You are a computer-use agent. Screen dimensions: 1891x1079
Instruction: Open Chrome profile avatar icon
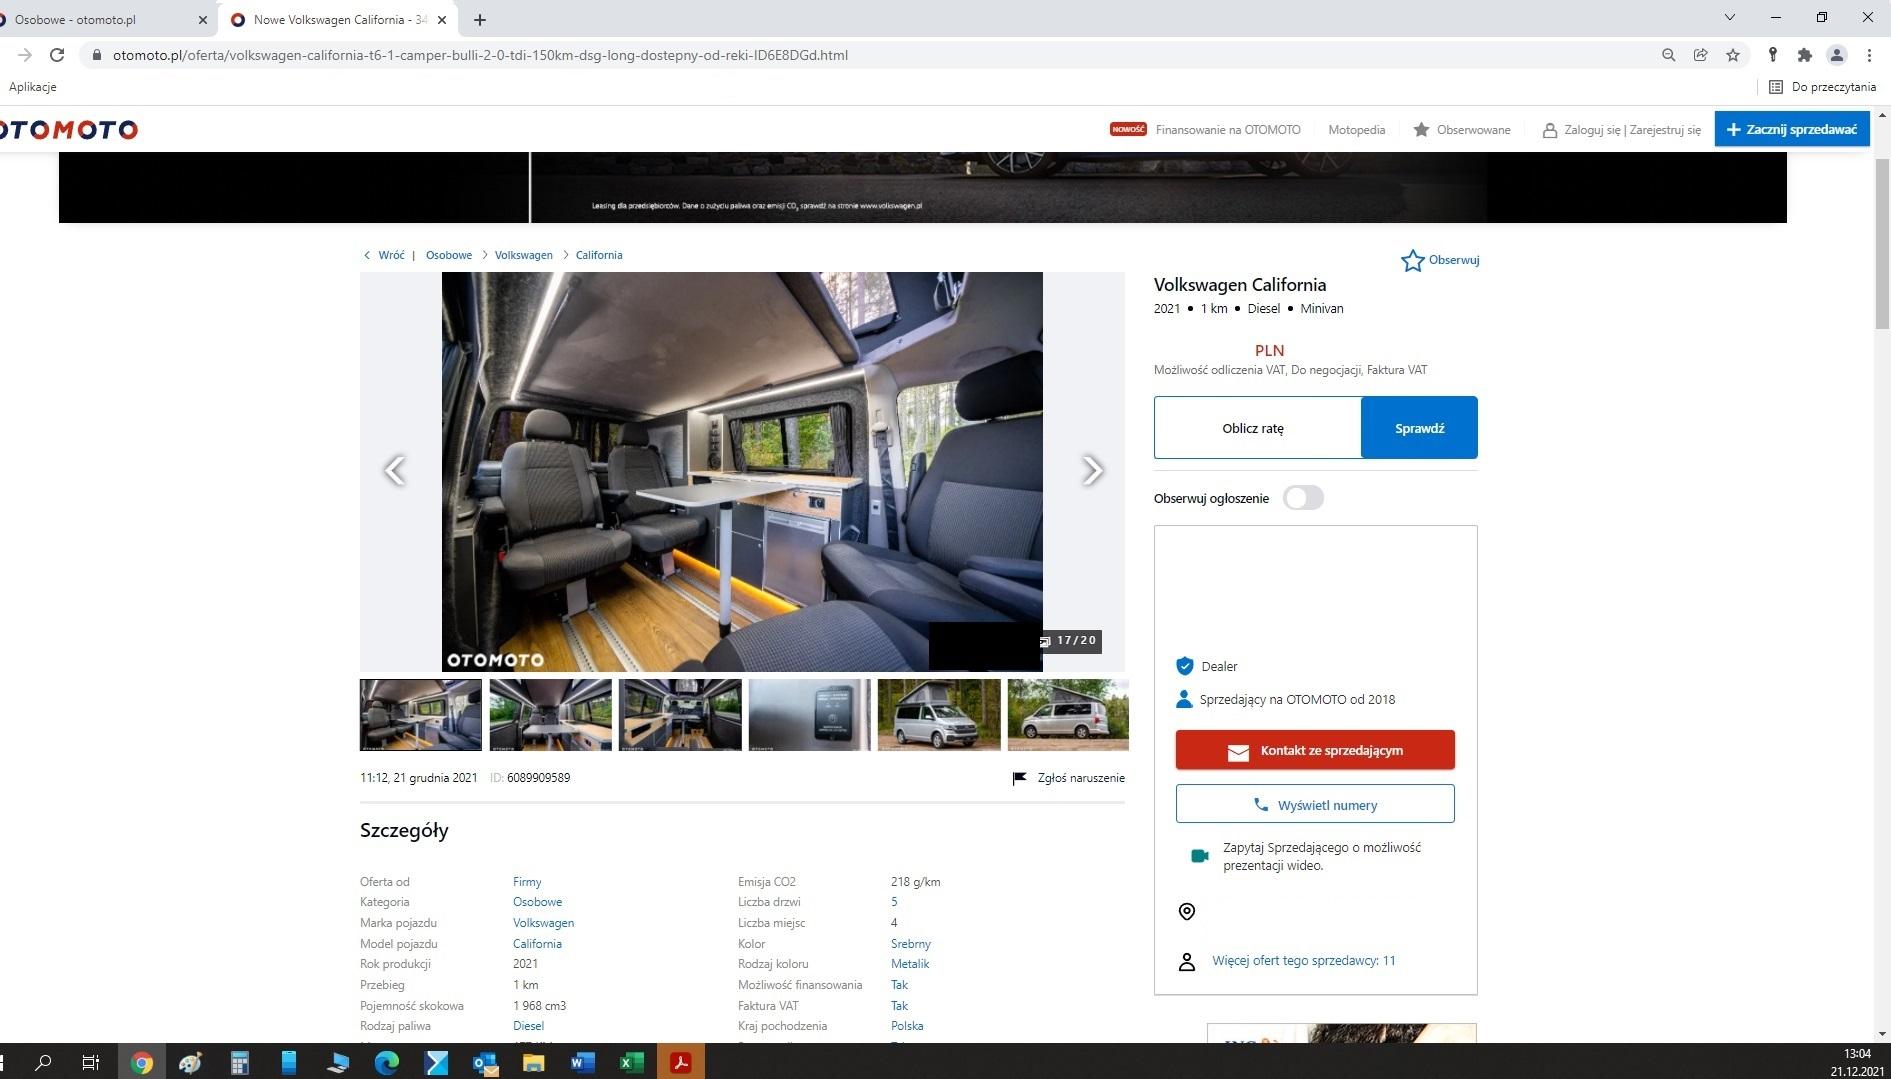tap(1836, 55)
